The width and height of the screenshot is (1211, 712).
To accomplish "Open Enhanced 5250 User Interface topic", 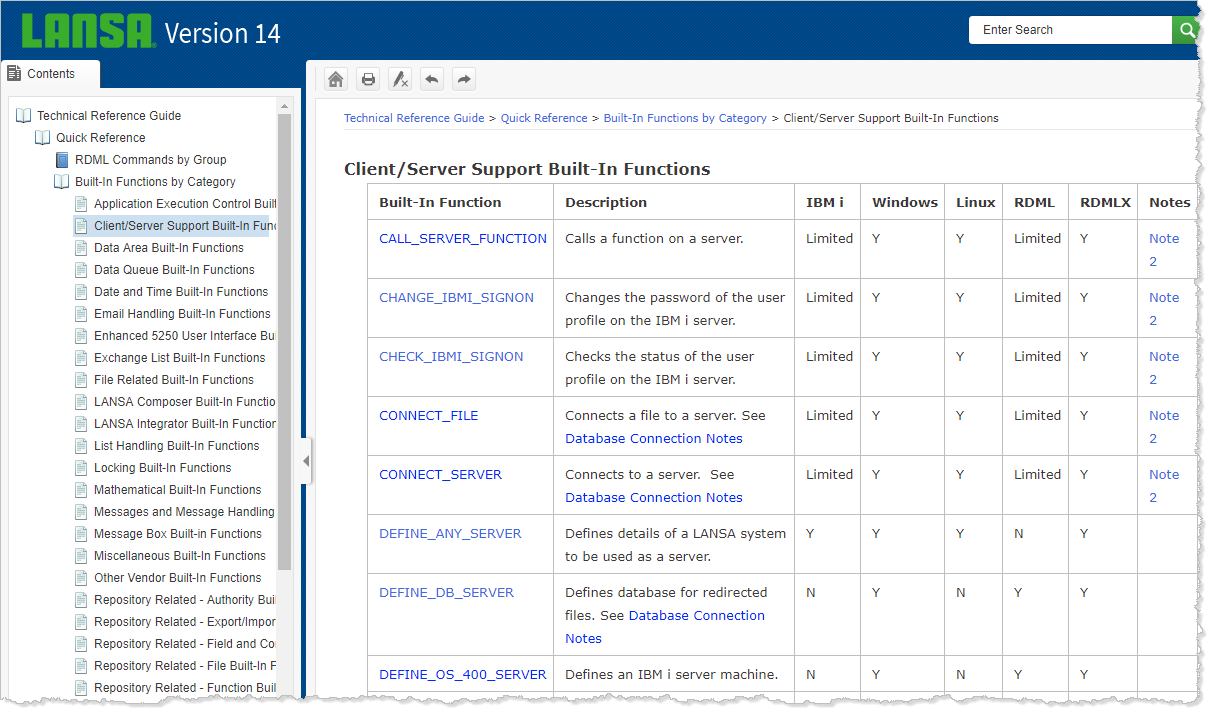I will (185, 336).
